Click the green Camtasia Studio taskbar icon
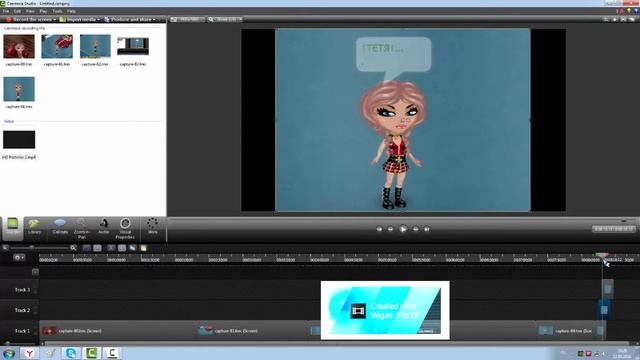Screen dimensions: 640x360 (92, 353)
